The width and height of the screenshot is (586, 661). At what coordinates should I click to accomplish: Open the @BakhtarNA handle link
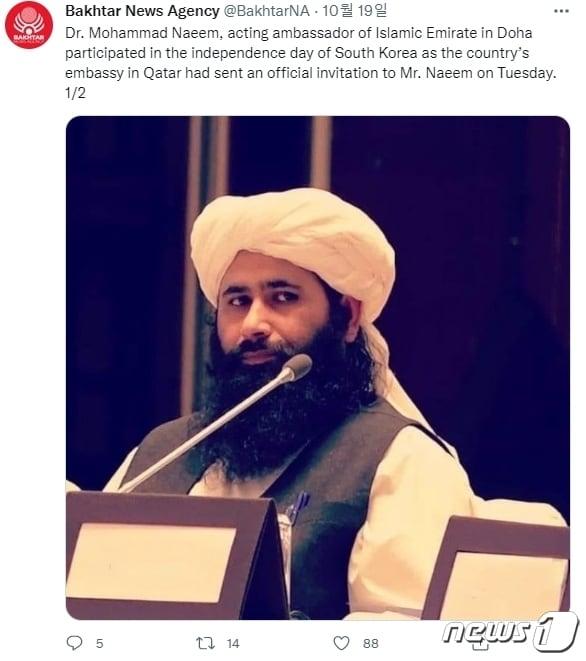(x=266, y=11)
